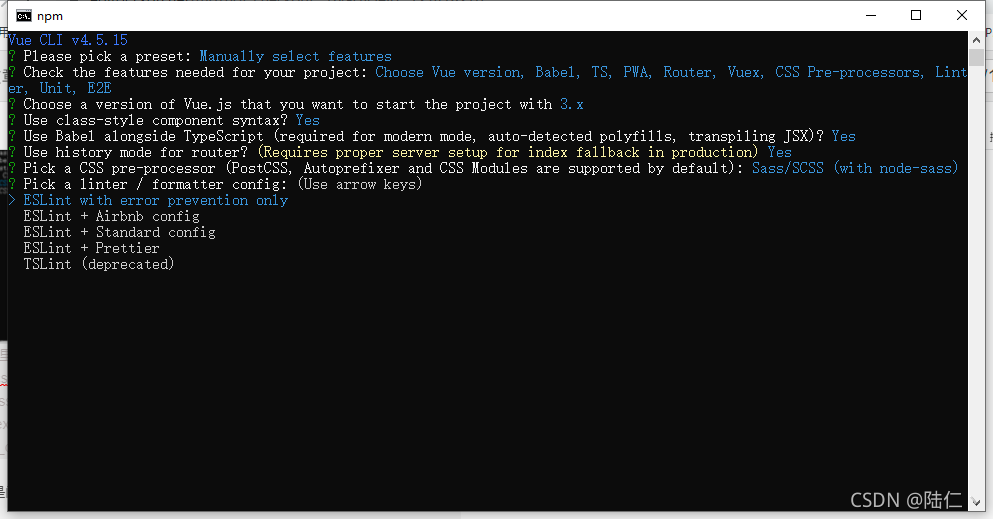Maximize the npm console window
Viewport: 993px width, 519px height.
pyautogui.click(x=916, y=15)
